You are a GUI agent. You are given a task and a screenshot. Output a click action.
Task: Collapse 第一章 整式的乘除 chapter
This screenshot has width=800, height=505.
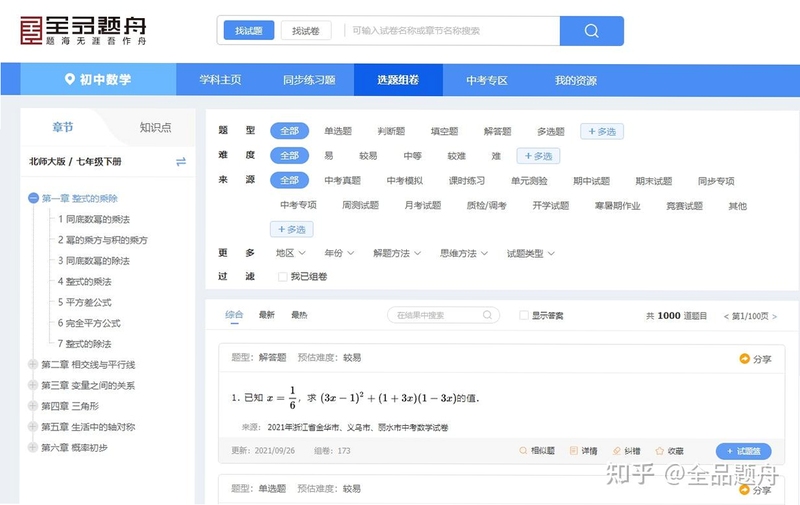[33, 198]
